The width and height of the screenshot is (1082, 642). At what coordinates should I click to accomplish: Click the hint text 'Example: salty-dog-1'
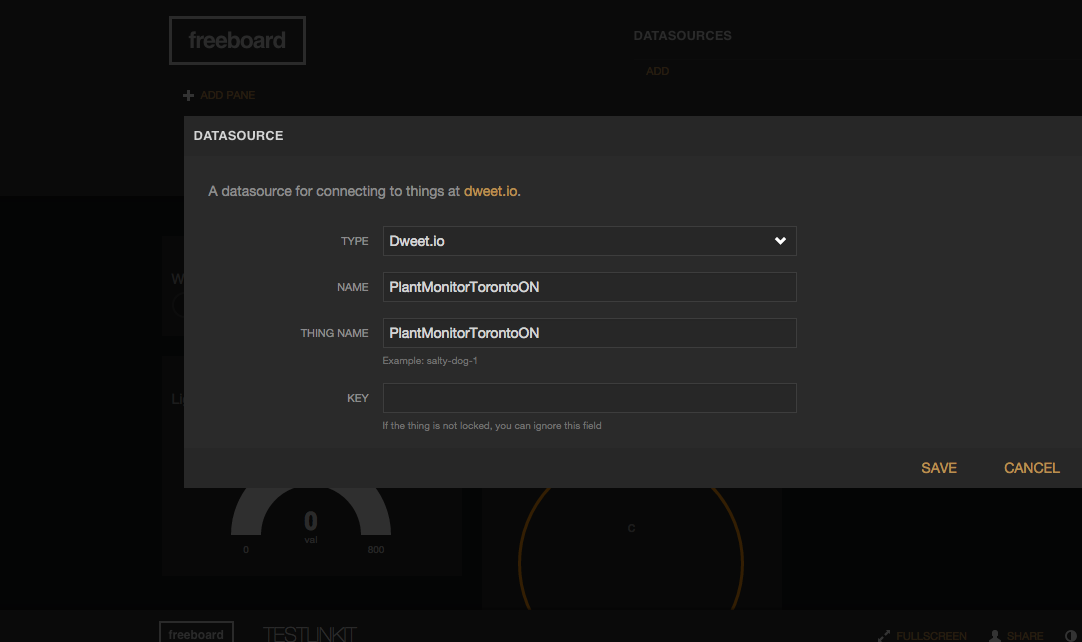click(430, 360)
